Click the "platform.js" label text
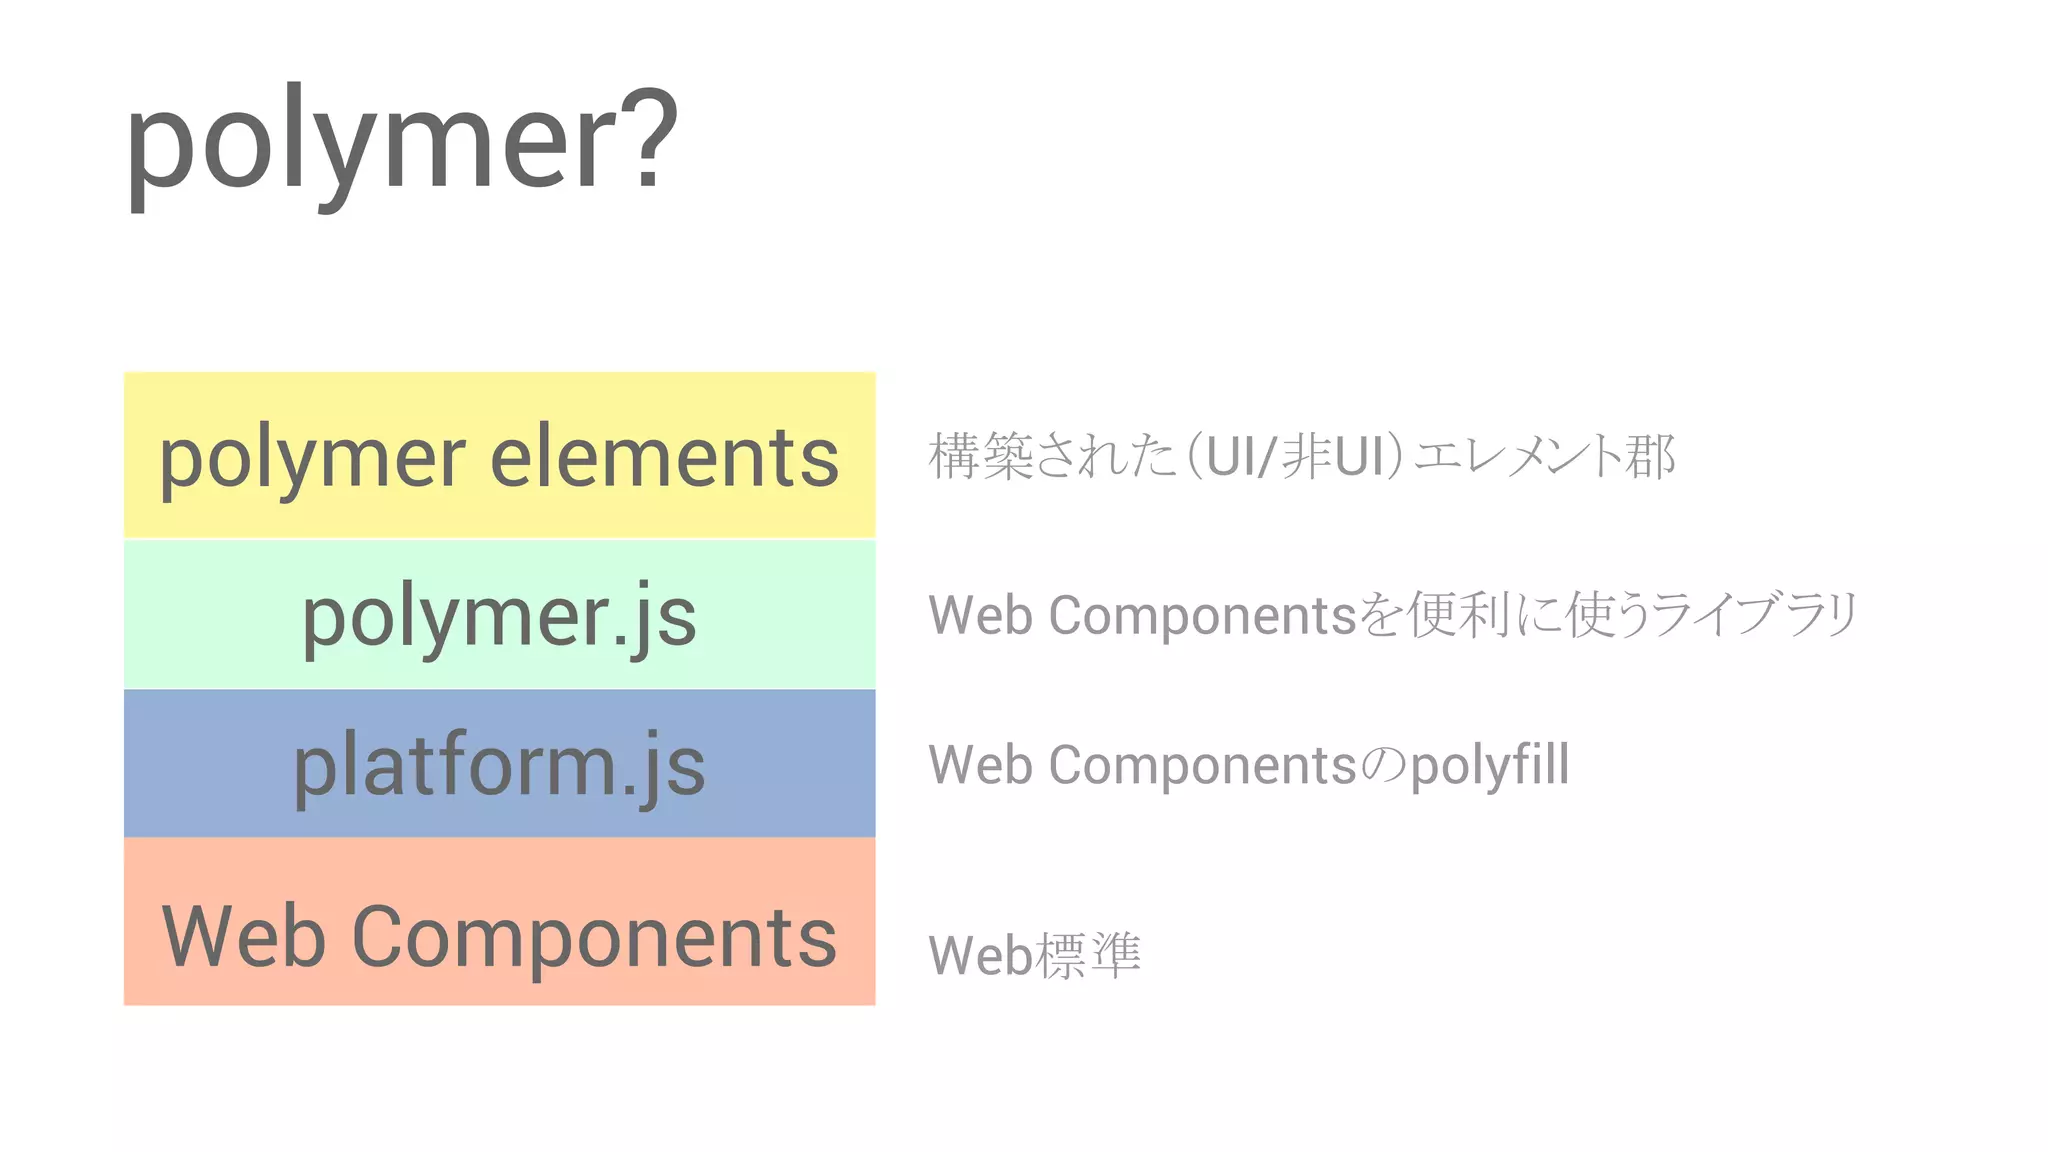The image size is (2048, 1152). pos(499,765)
